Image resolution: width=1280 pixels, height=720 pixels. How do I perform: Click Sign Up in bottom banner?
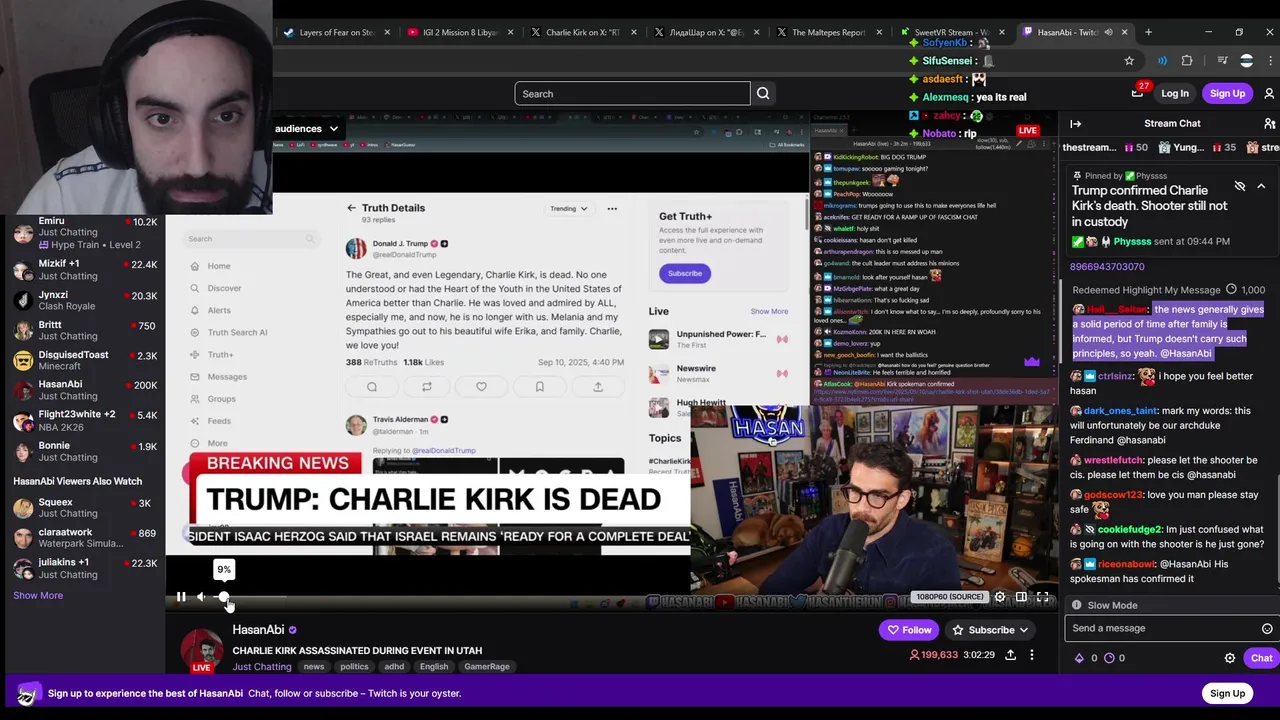coord(1227,694)
